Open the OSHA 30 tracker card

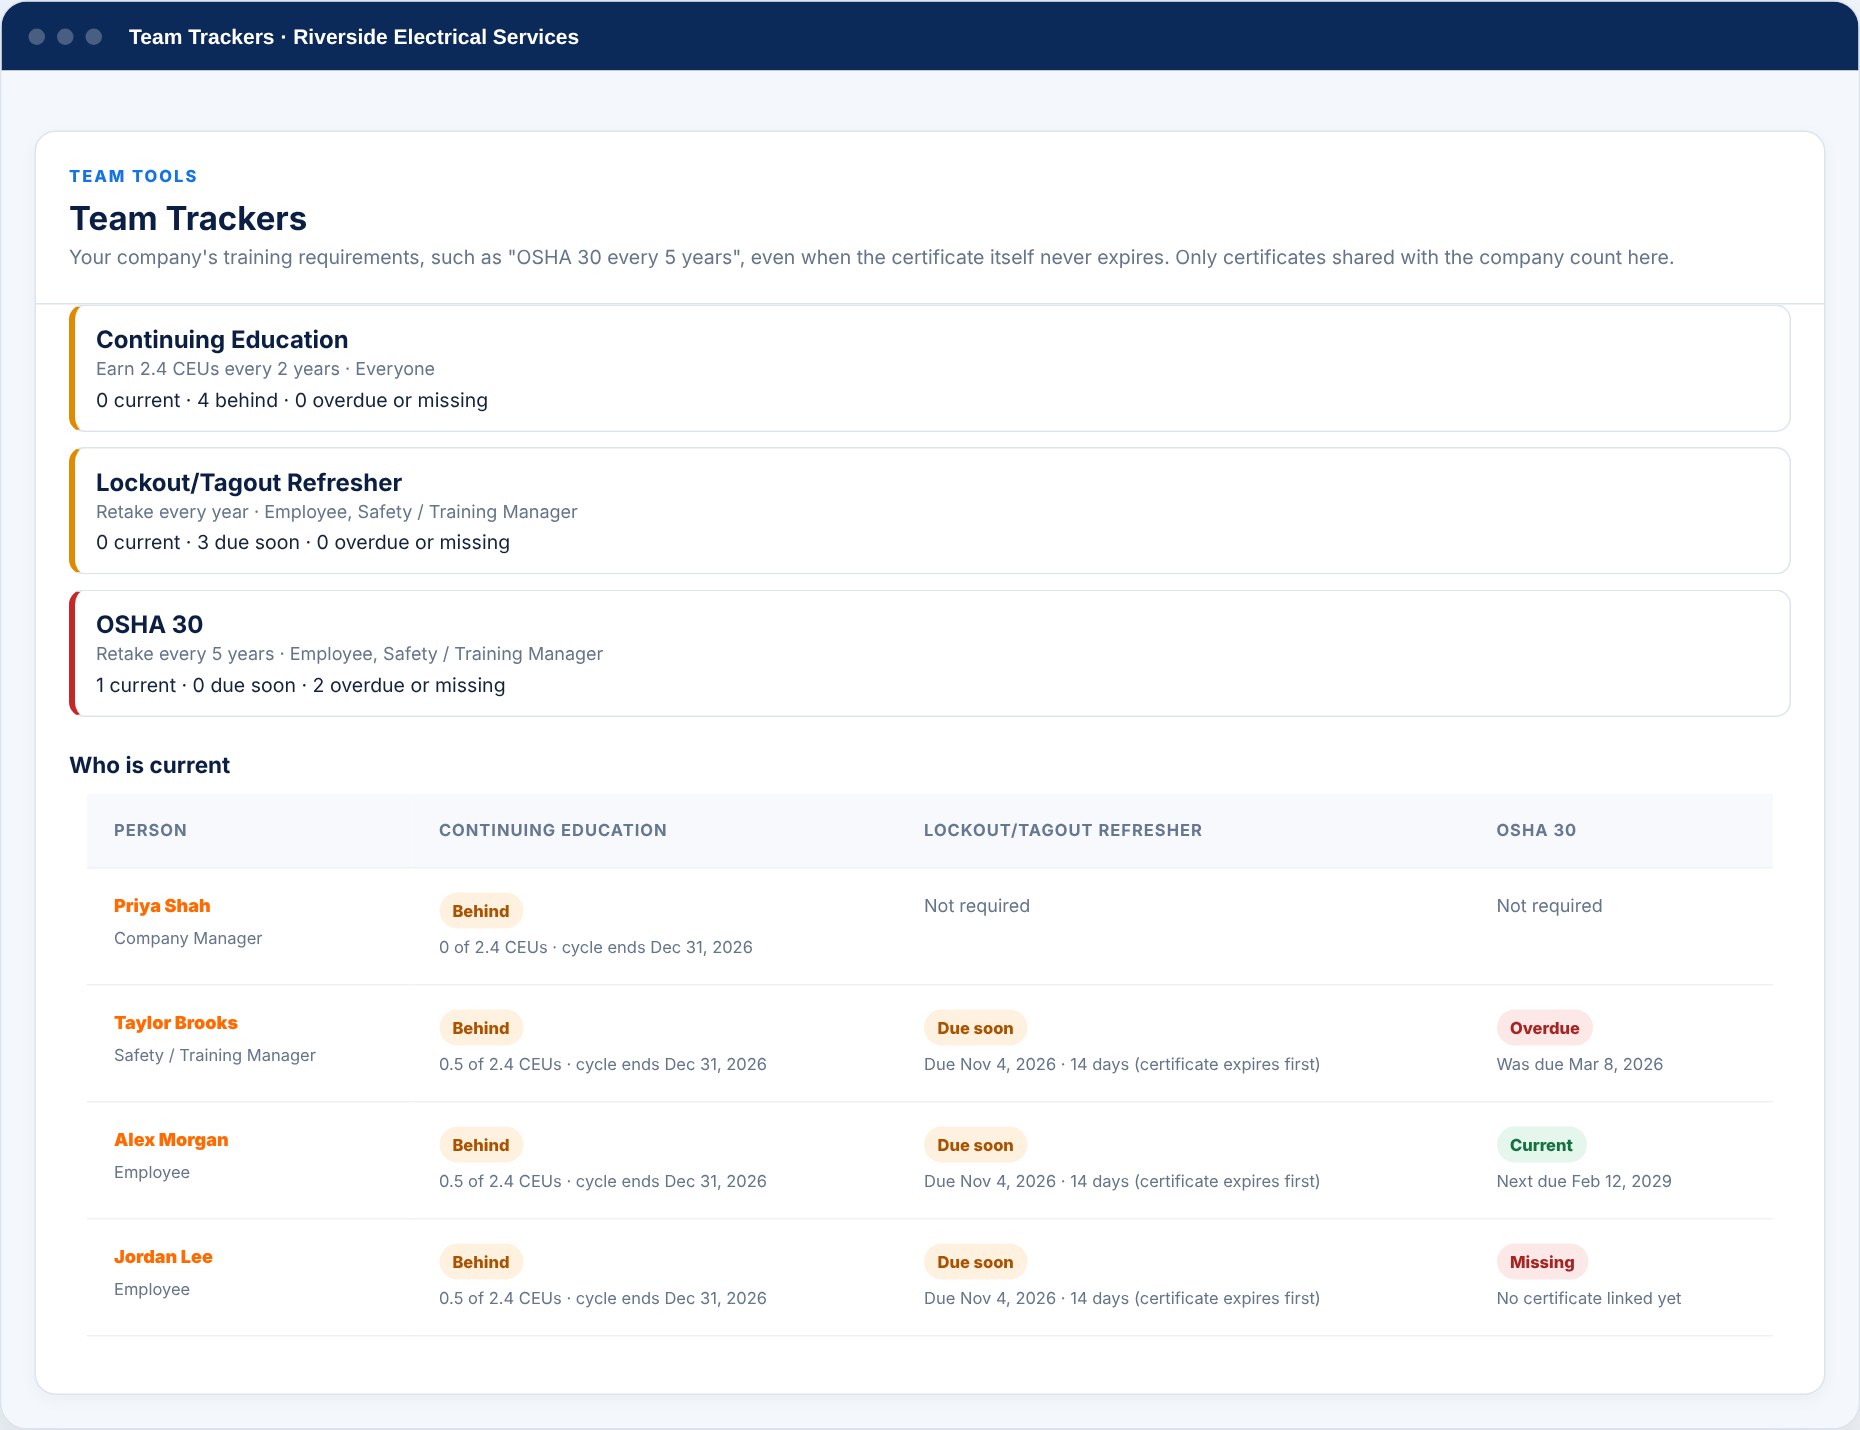(930, 653)
